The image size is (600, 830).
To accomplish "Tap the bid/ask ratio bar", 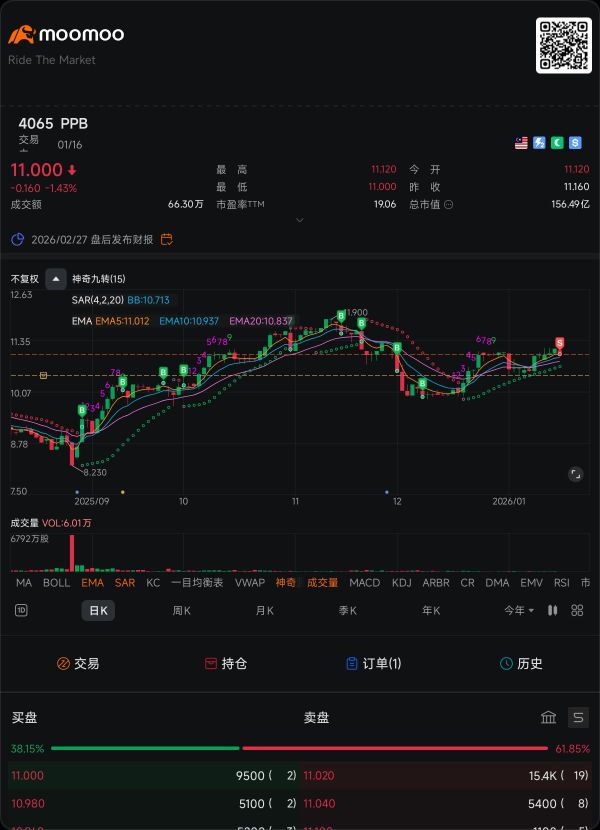I will 300,748.
